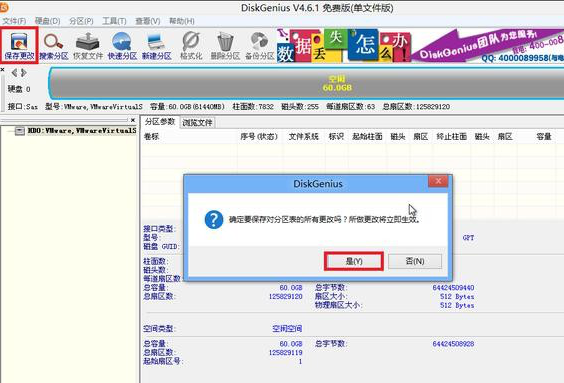Click the 64424508928 total bytes value
This screenshot has height=383, width=564.
pyautogui.click(x=453, y=344)
